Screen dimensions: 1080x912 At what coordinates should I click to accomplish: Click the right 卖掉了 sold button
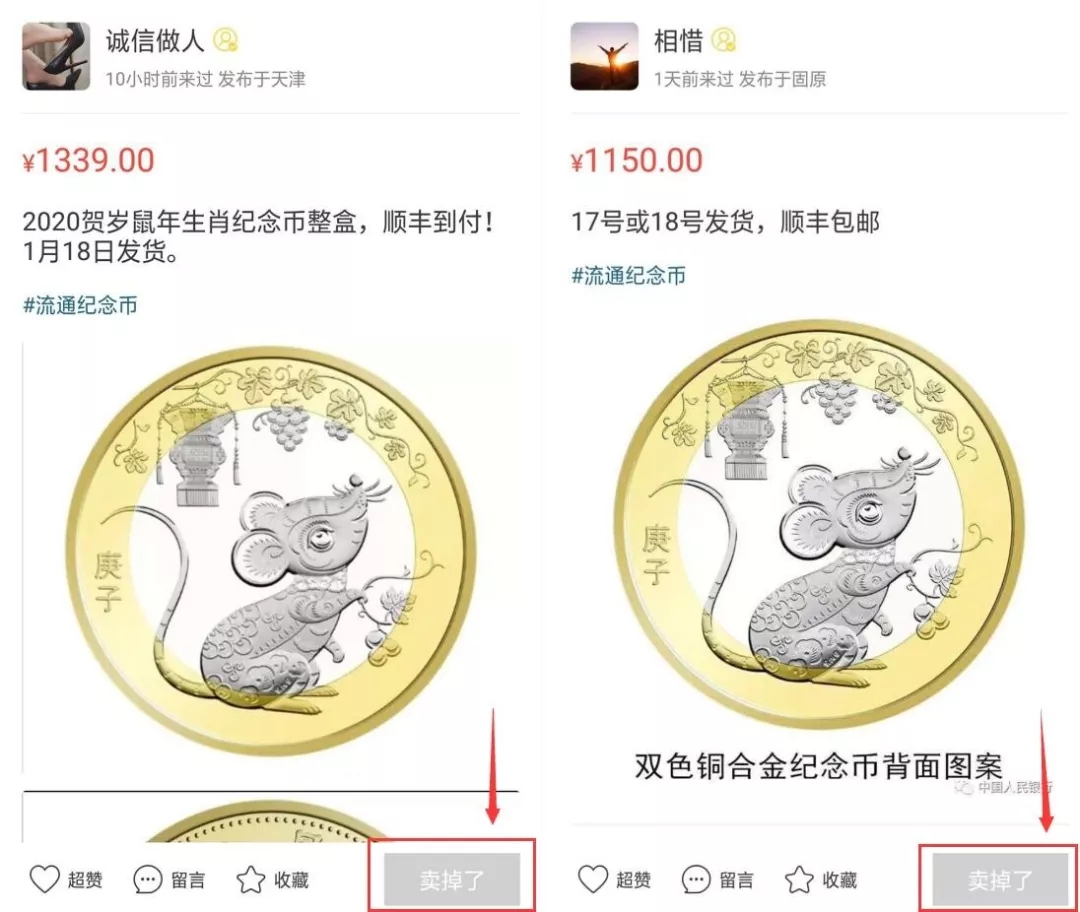999,879
